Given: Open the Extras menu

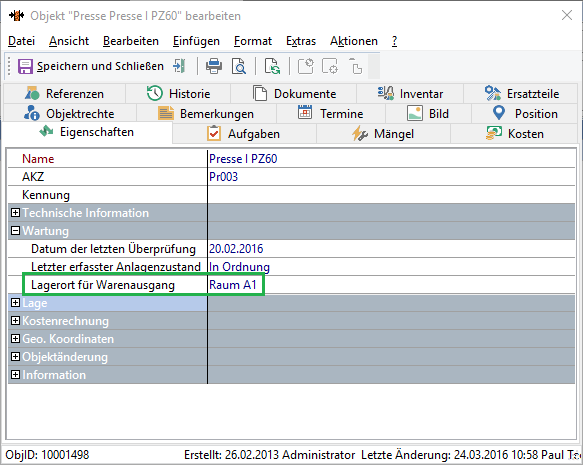Looking at the screenshot, I should (301, 41).
